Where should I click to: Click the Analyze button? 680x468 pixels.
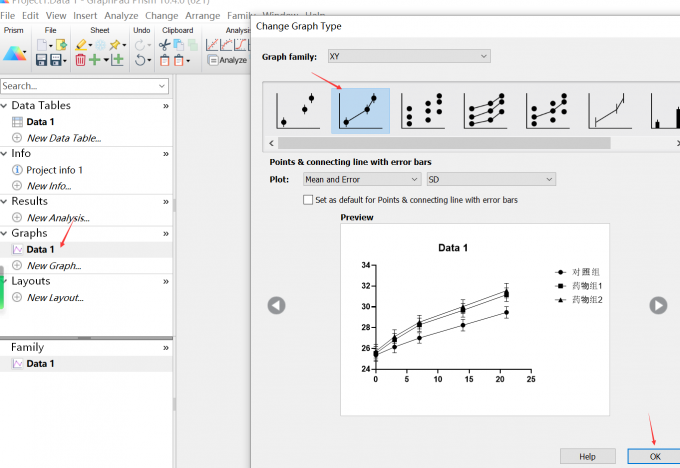click(228, 60)
